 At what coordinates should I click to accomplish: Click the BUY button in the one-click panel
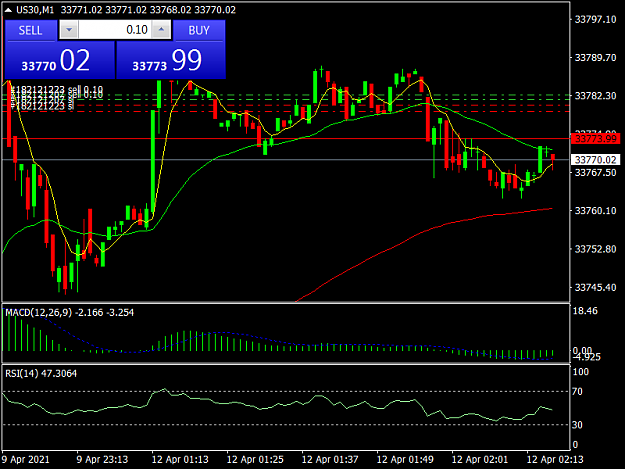click(x=199, y=30)
